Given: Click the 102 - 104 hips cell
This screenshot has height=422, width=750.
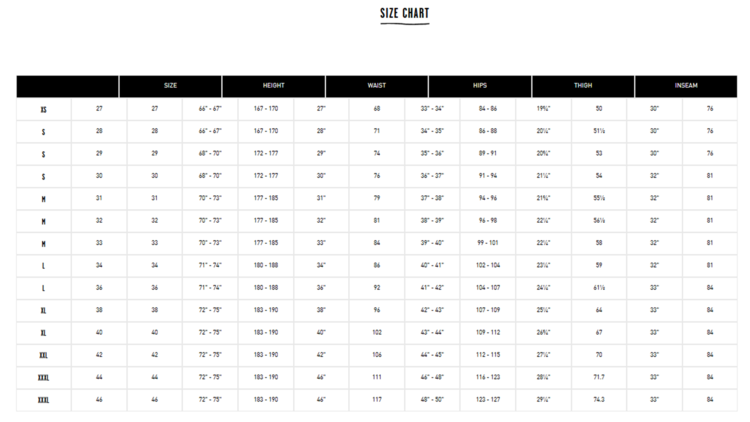Looking at the screenshot, I should point(488,265).
